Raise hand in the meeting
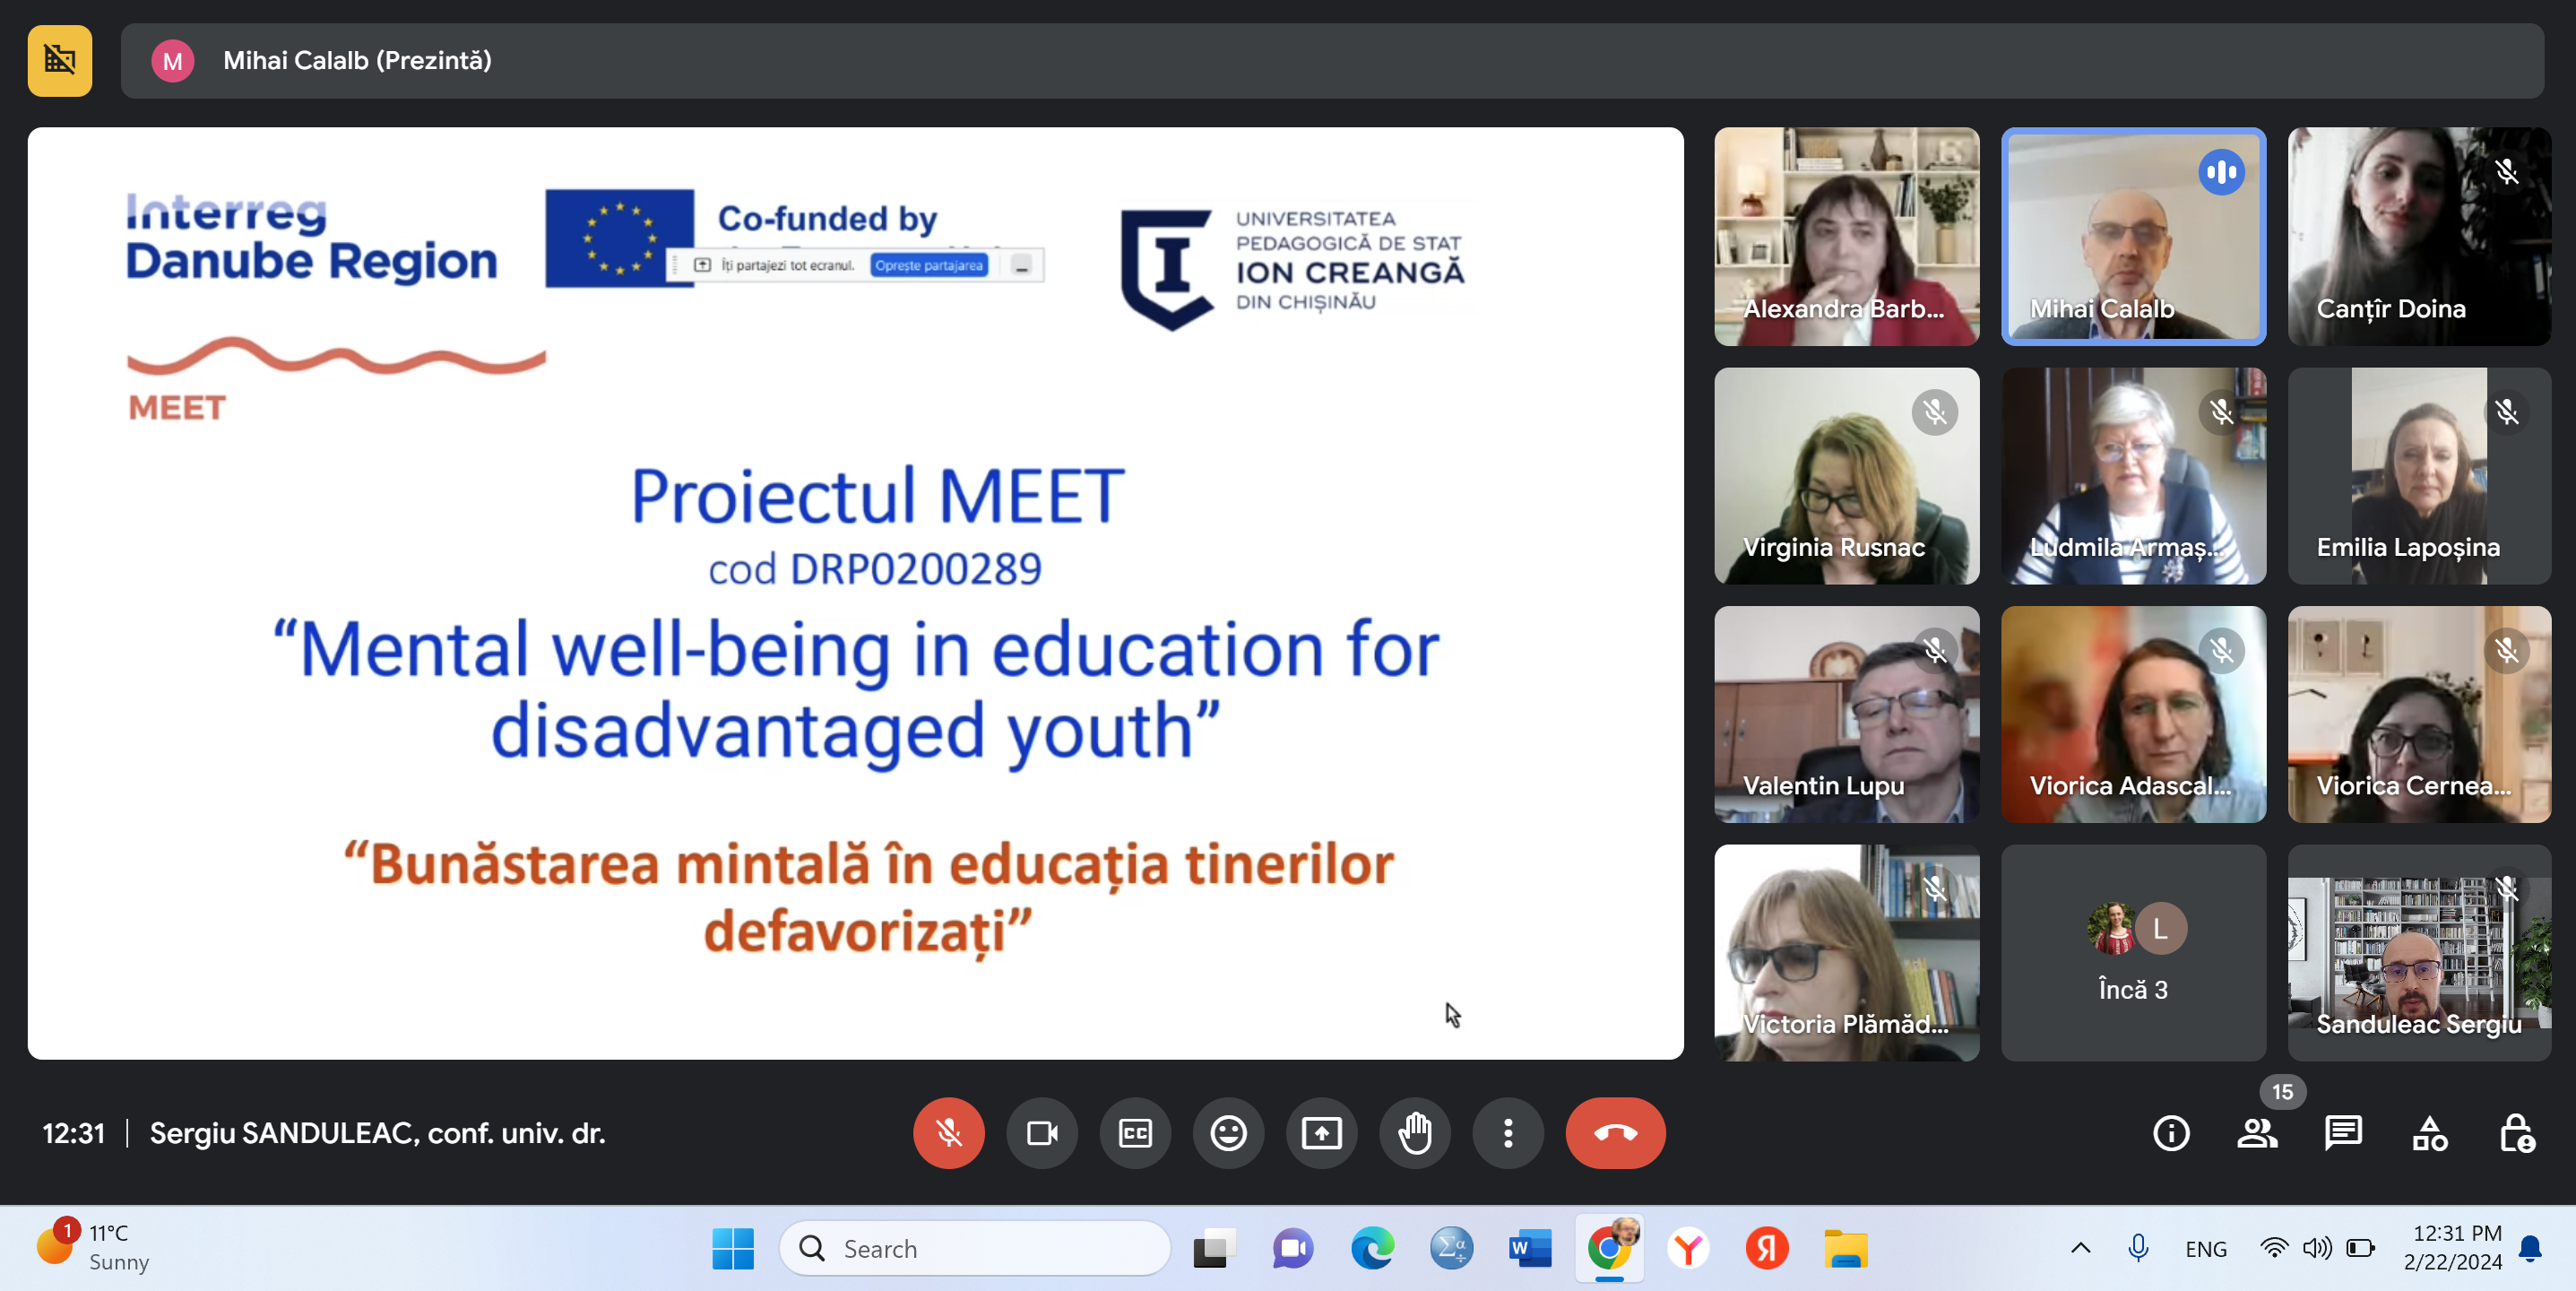This screenshot has height=1291, width=2576. pos(1415,1133)
